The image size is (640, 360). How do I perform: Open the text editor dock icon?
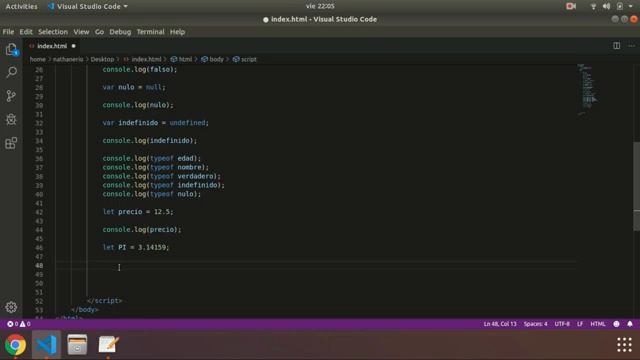(x=108, y=345)
